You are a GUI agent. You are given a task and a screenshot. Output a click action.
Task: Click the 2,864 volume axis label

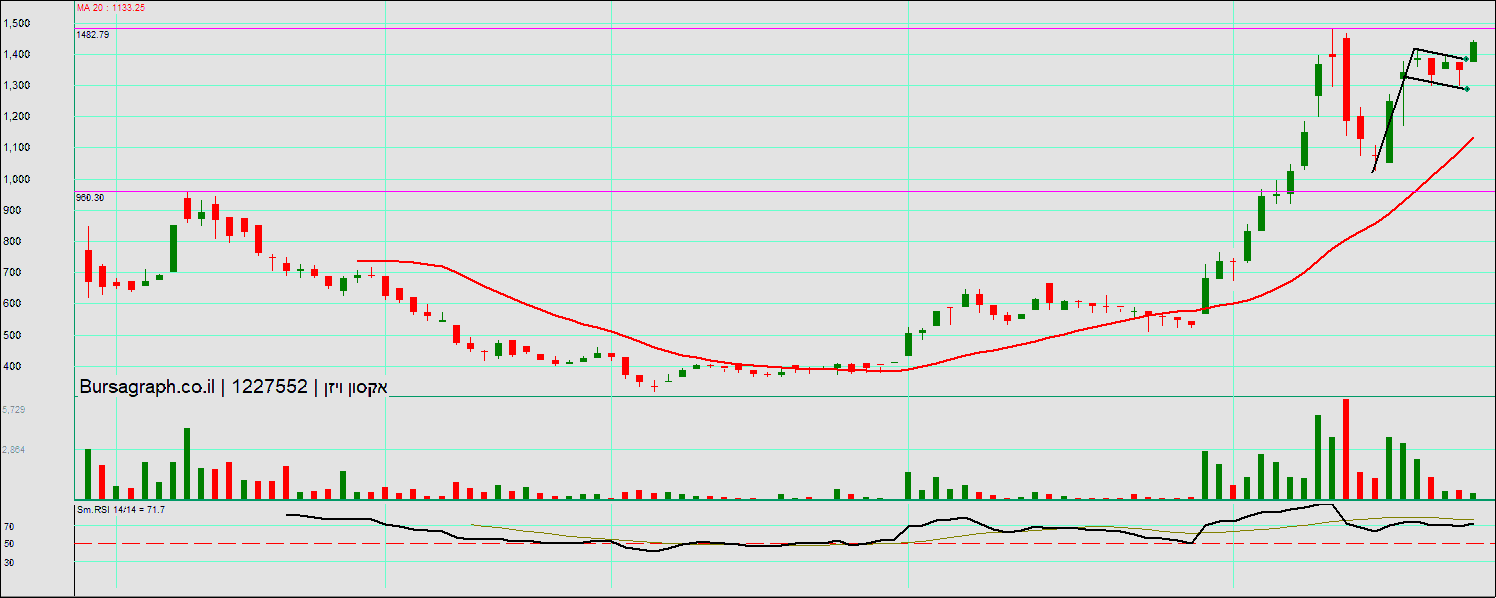click(13, 450)
